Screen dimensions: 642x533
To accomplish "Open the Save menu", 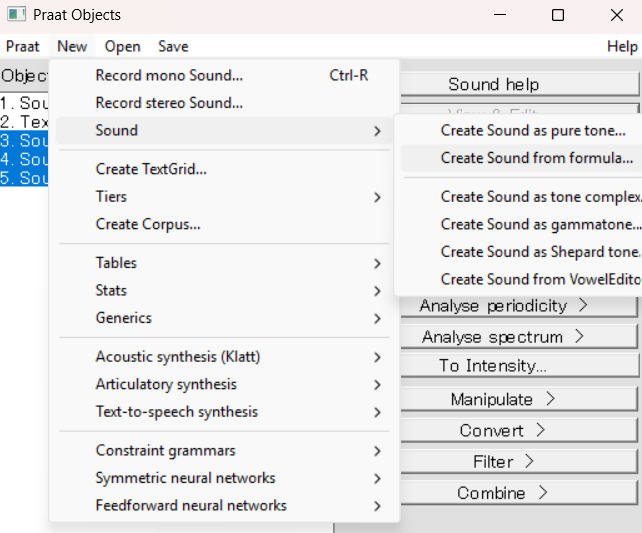I will point(173,46).
